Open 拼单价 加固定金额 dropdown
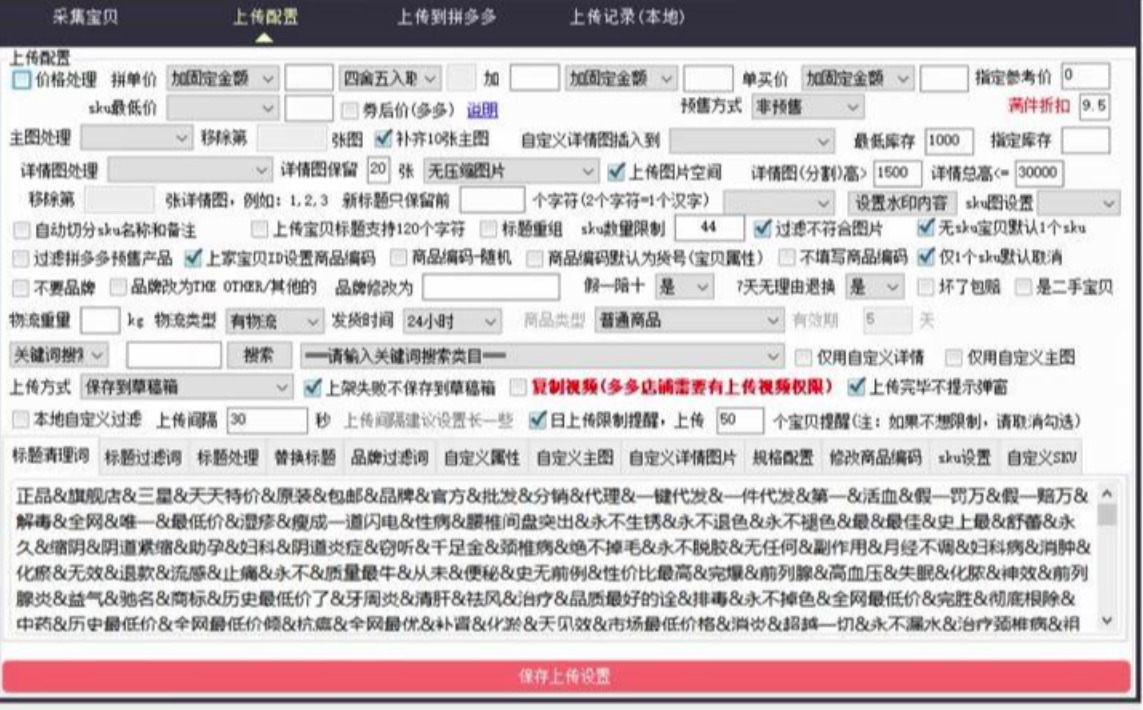Image resolution: width=1143 pixels, height=710 pixels. (x=222, y=78)
